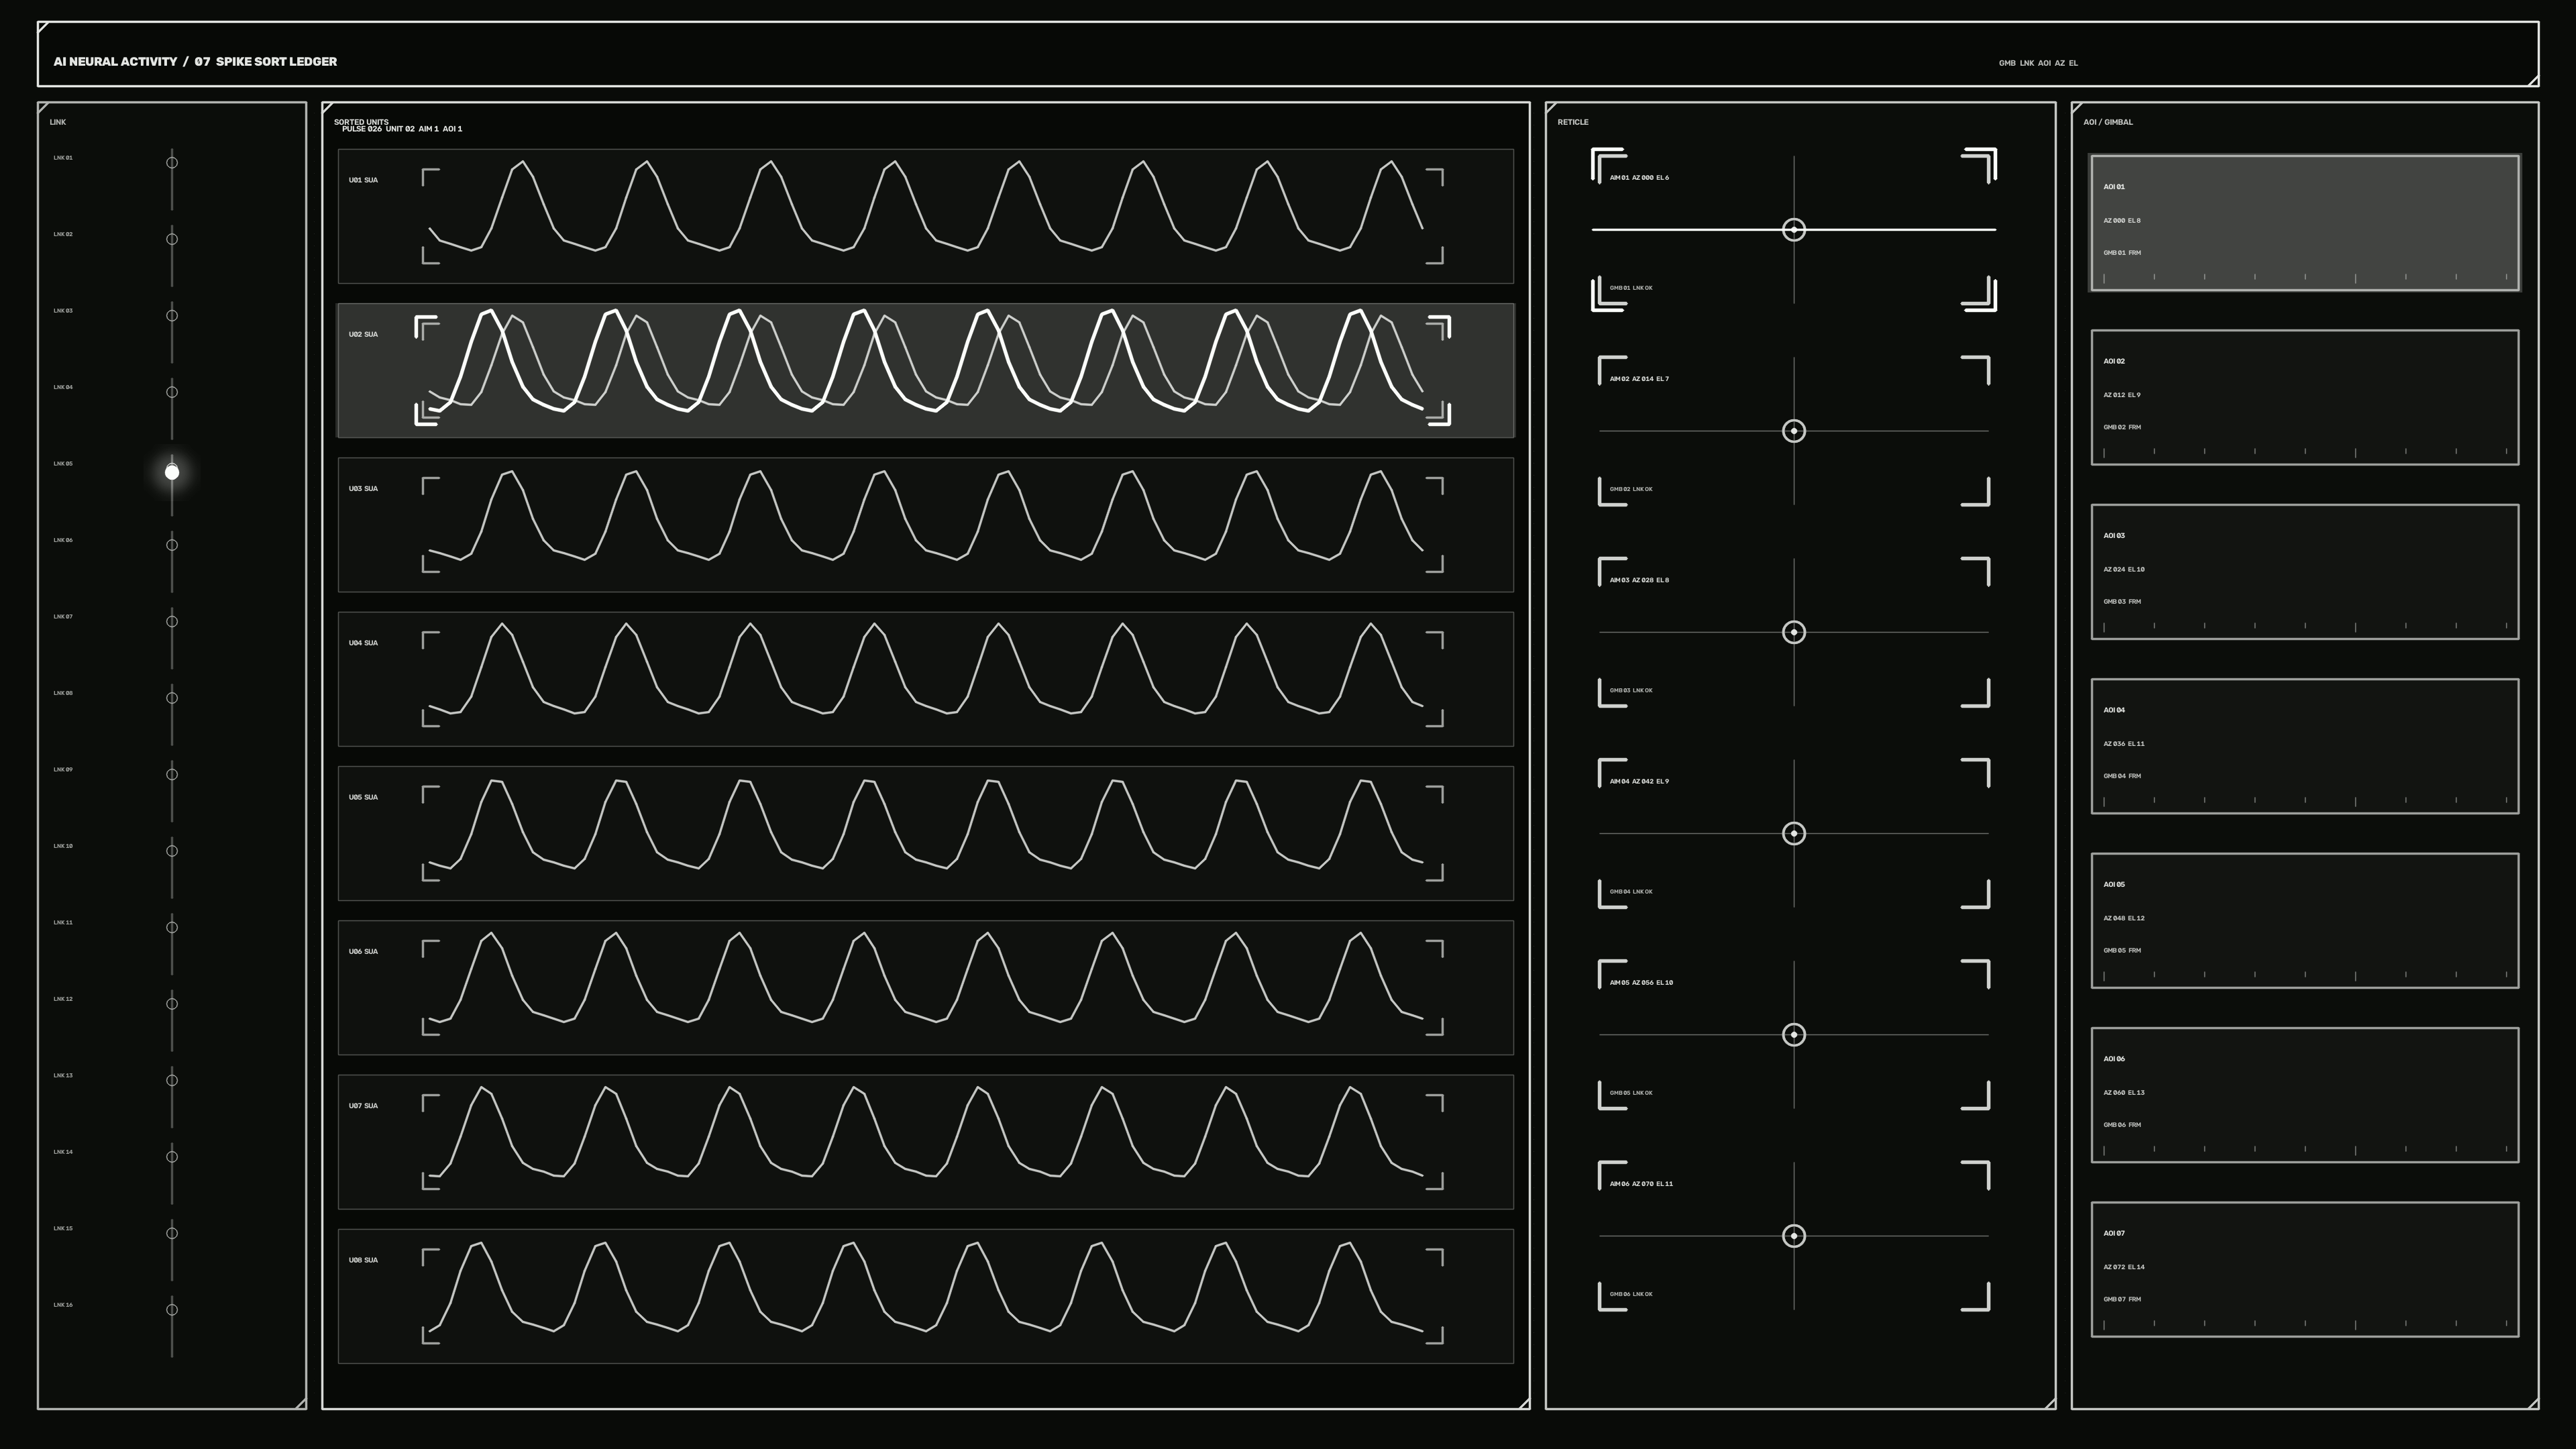
Task: Click the 'AIM 04 AZ 042 EL 9' readout
Action: pyautogui.click(x=1639, y=781)
